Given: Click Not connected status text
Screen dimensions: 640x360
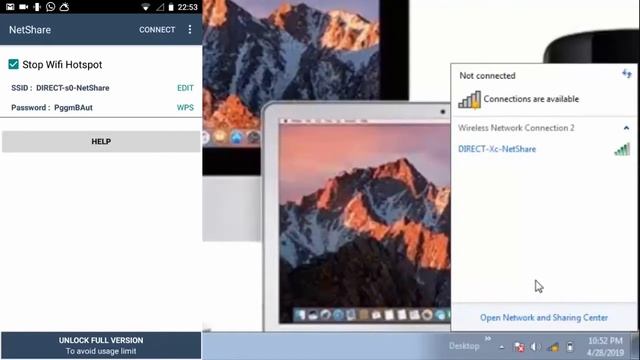Looking at the screenshot, I should pyautogui.click(x=487, y=76).
